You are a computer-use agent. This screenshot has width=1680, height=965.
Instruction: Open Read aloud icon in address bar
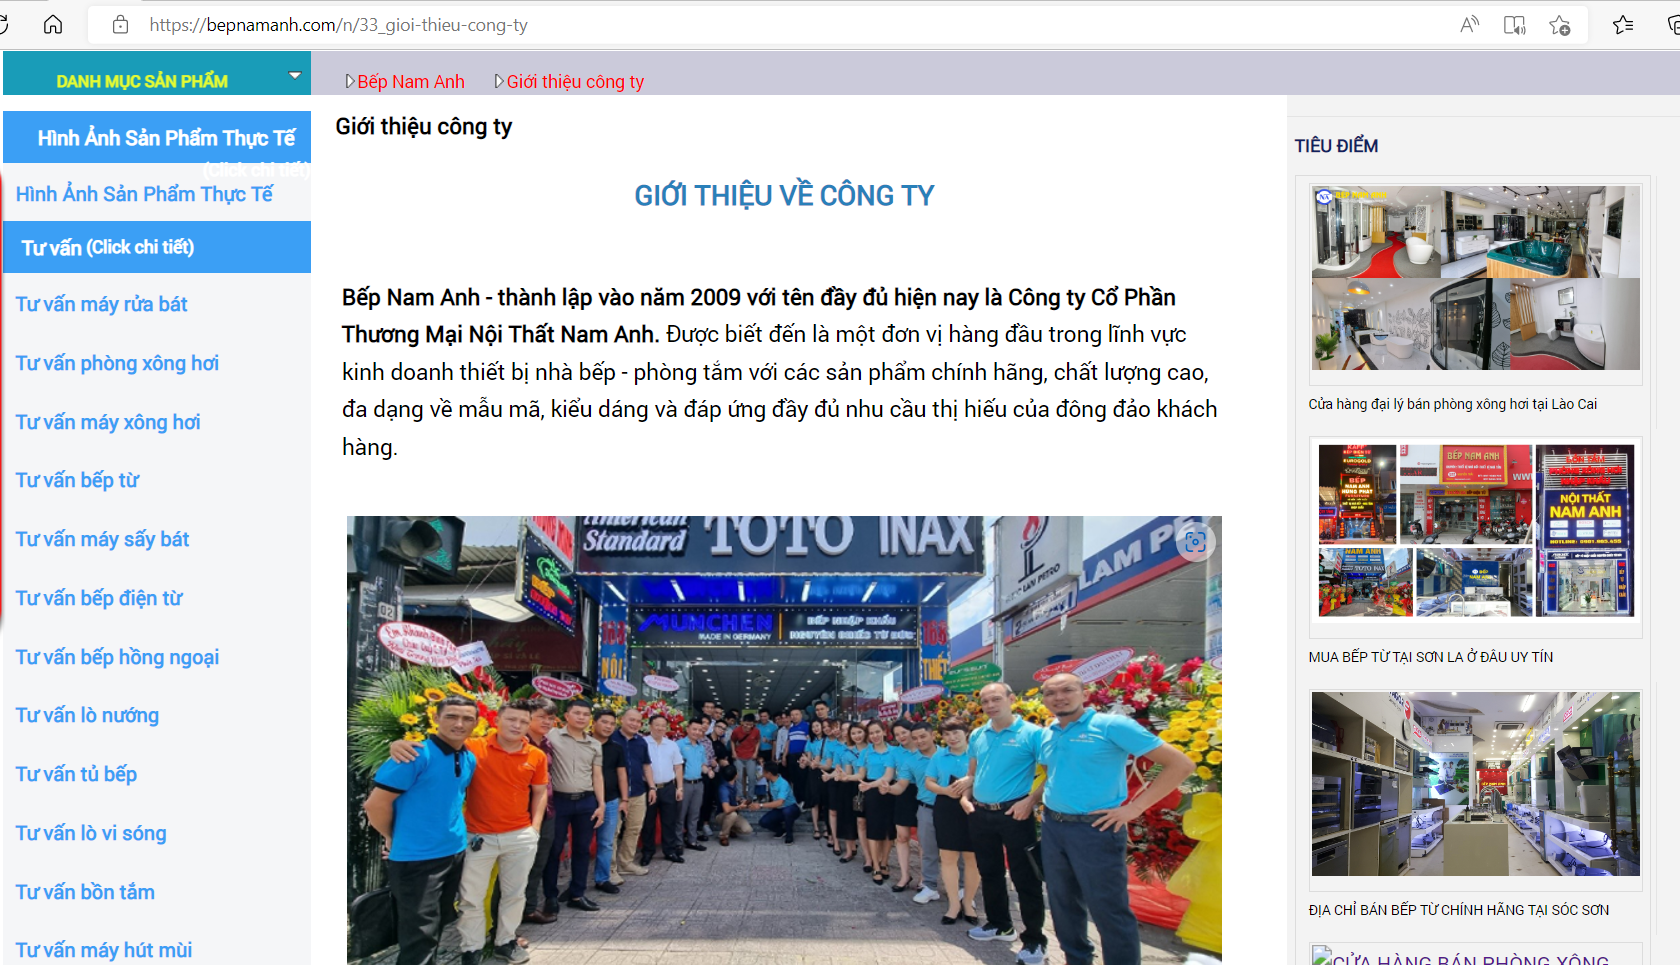coord(1469,25)
